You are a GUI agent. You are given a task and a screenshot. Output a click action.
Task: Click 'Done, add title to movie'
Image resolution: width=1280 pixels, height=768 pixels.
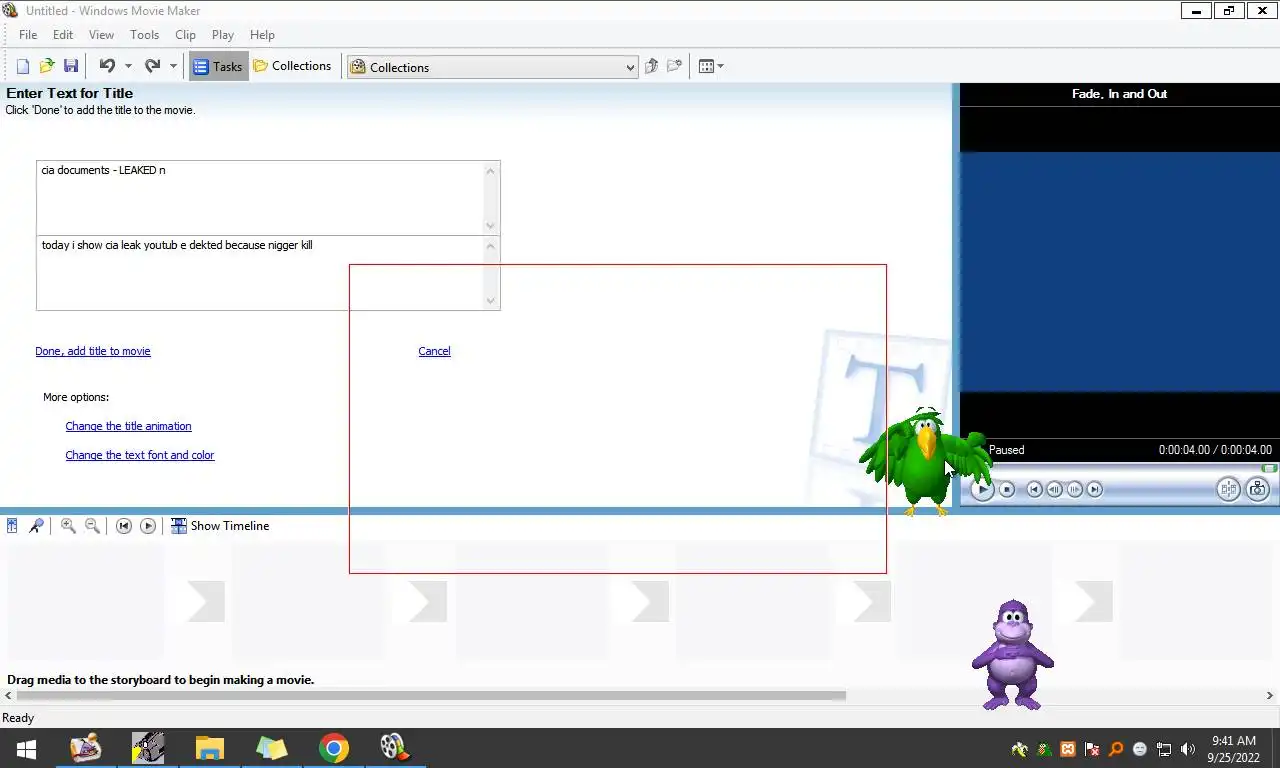(x=93, y=351)
